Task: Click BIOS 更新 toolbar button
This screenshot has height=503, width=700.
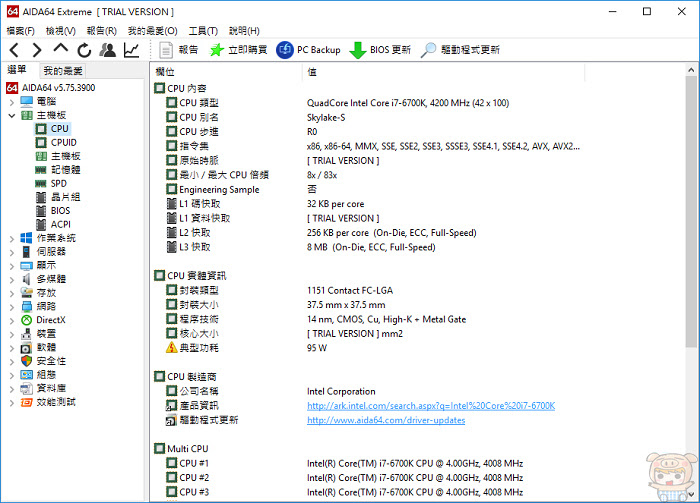Action: 380,50
